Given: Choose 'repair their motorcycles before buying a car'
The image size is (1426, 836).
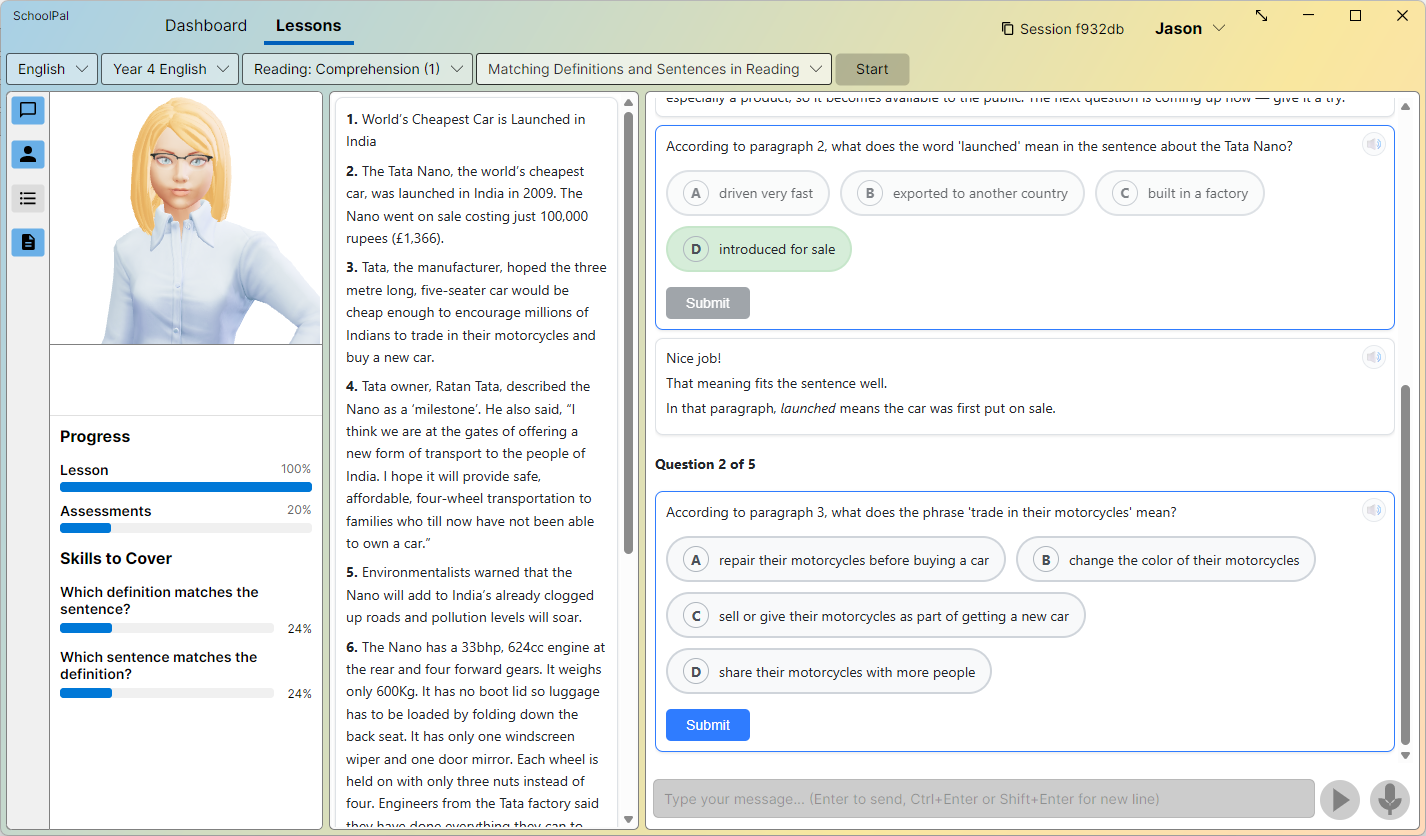Looking at the screenshot, I should click(x=836, y=560).
